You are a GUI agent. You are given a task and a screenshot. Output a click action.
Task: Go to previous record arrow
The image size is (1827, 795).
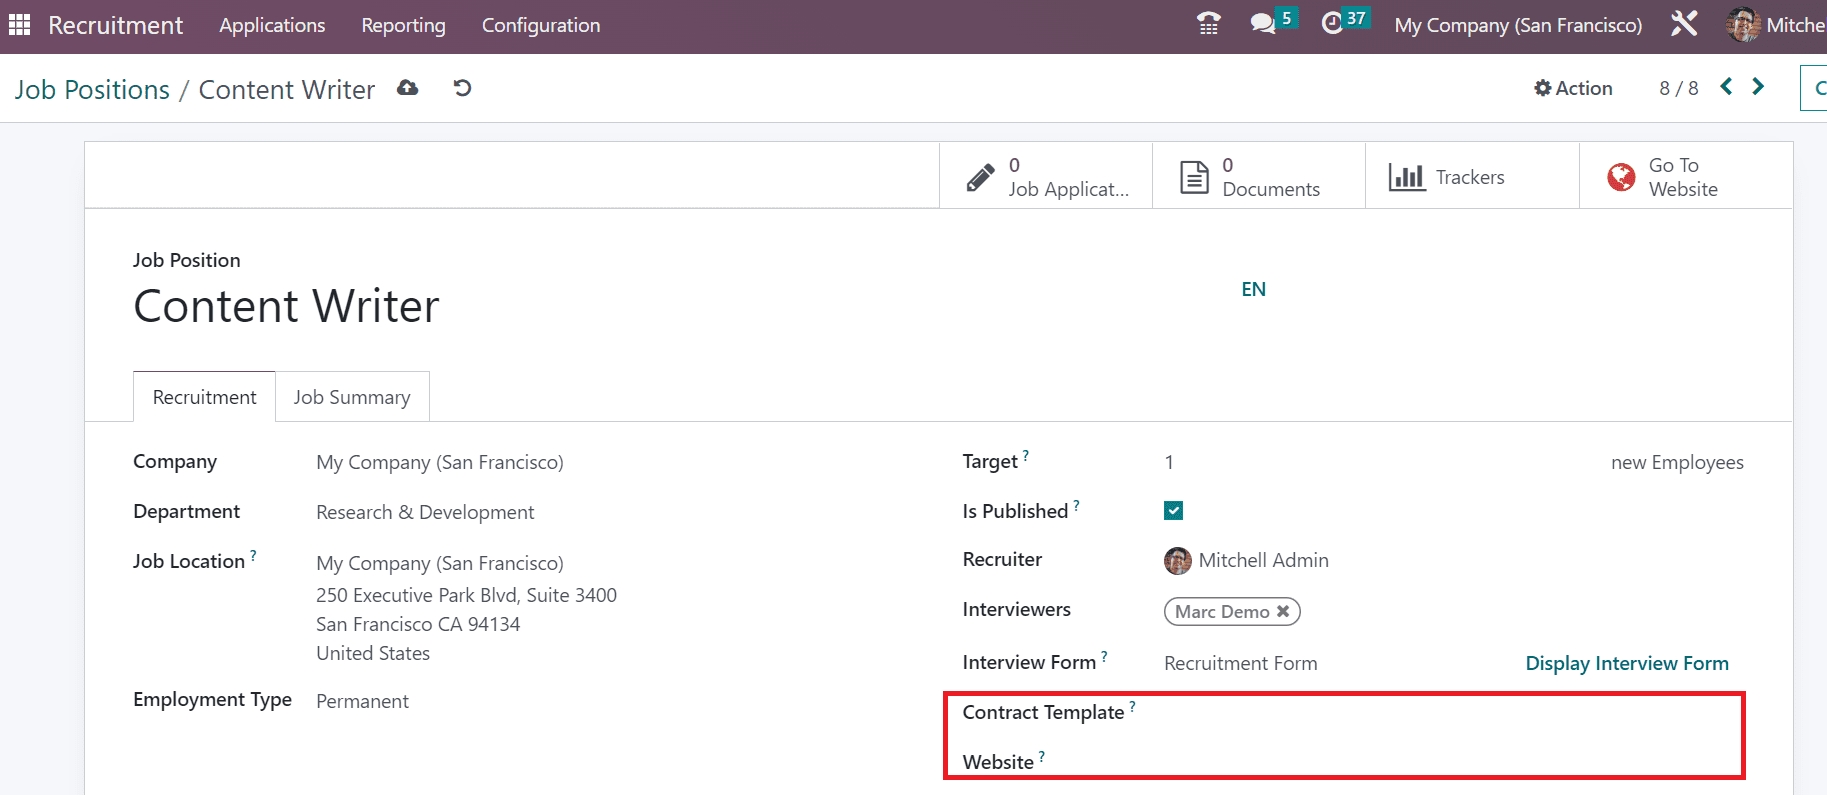1726,87
